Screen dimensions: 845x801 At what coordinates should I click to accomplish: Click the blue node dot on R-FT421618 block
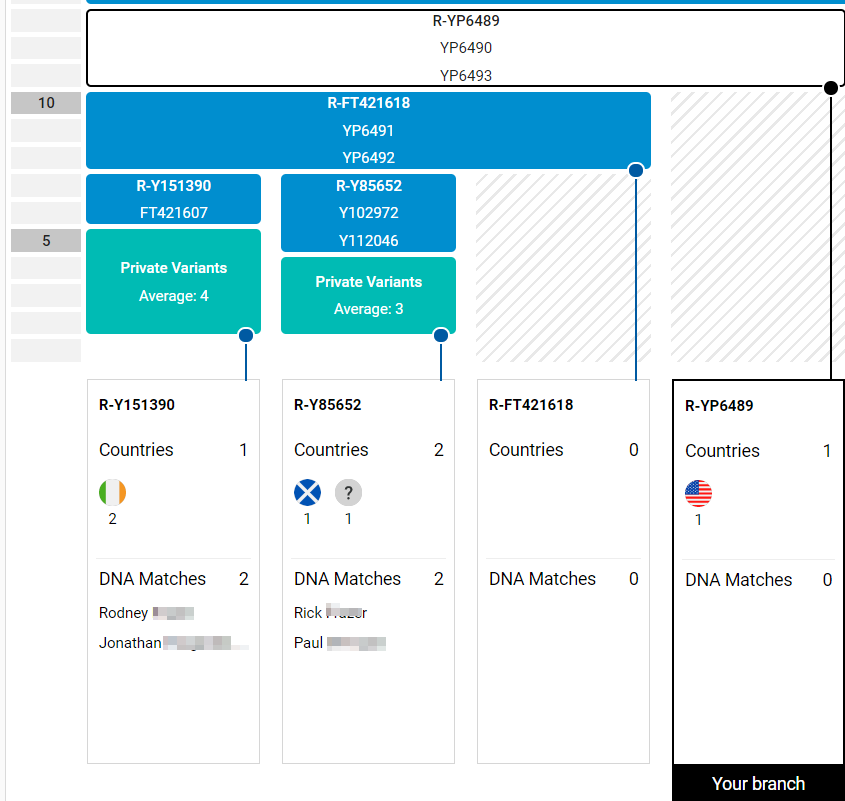click(635, 170)
